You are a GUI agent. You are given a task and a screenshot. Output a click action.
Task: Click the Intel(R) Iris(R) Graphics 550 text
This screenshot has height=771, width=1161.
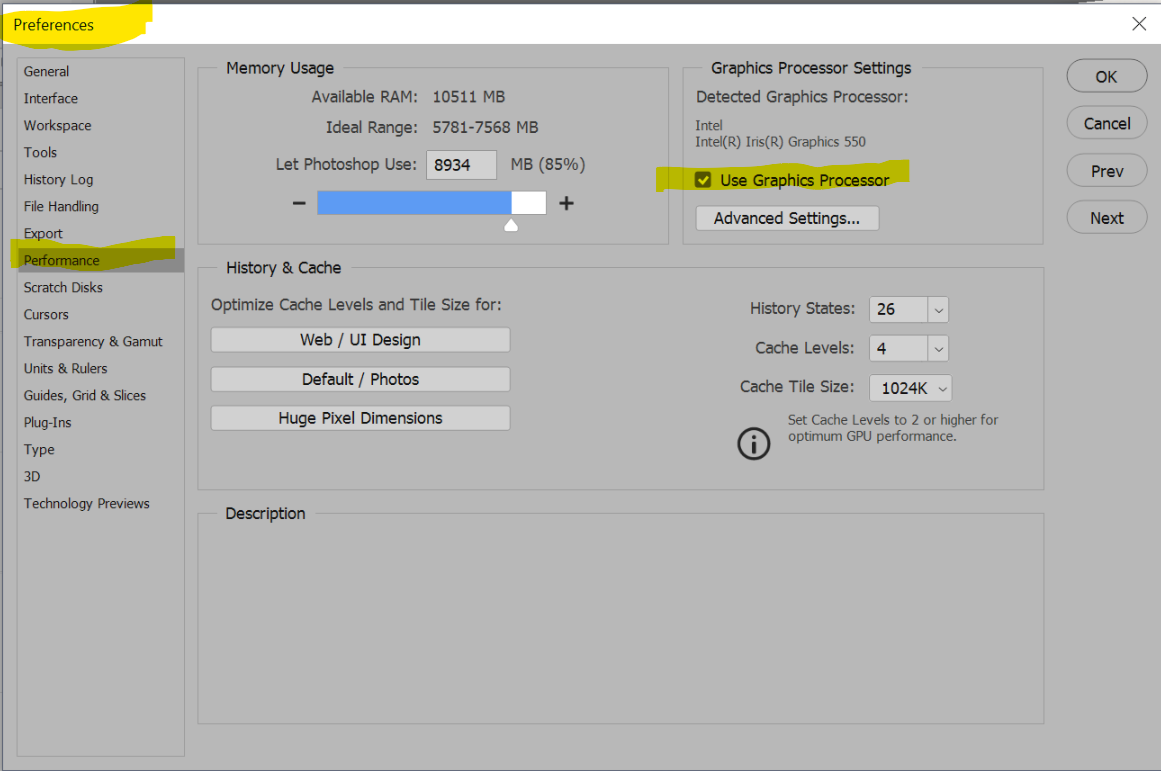click(x=780, y=141)
